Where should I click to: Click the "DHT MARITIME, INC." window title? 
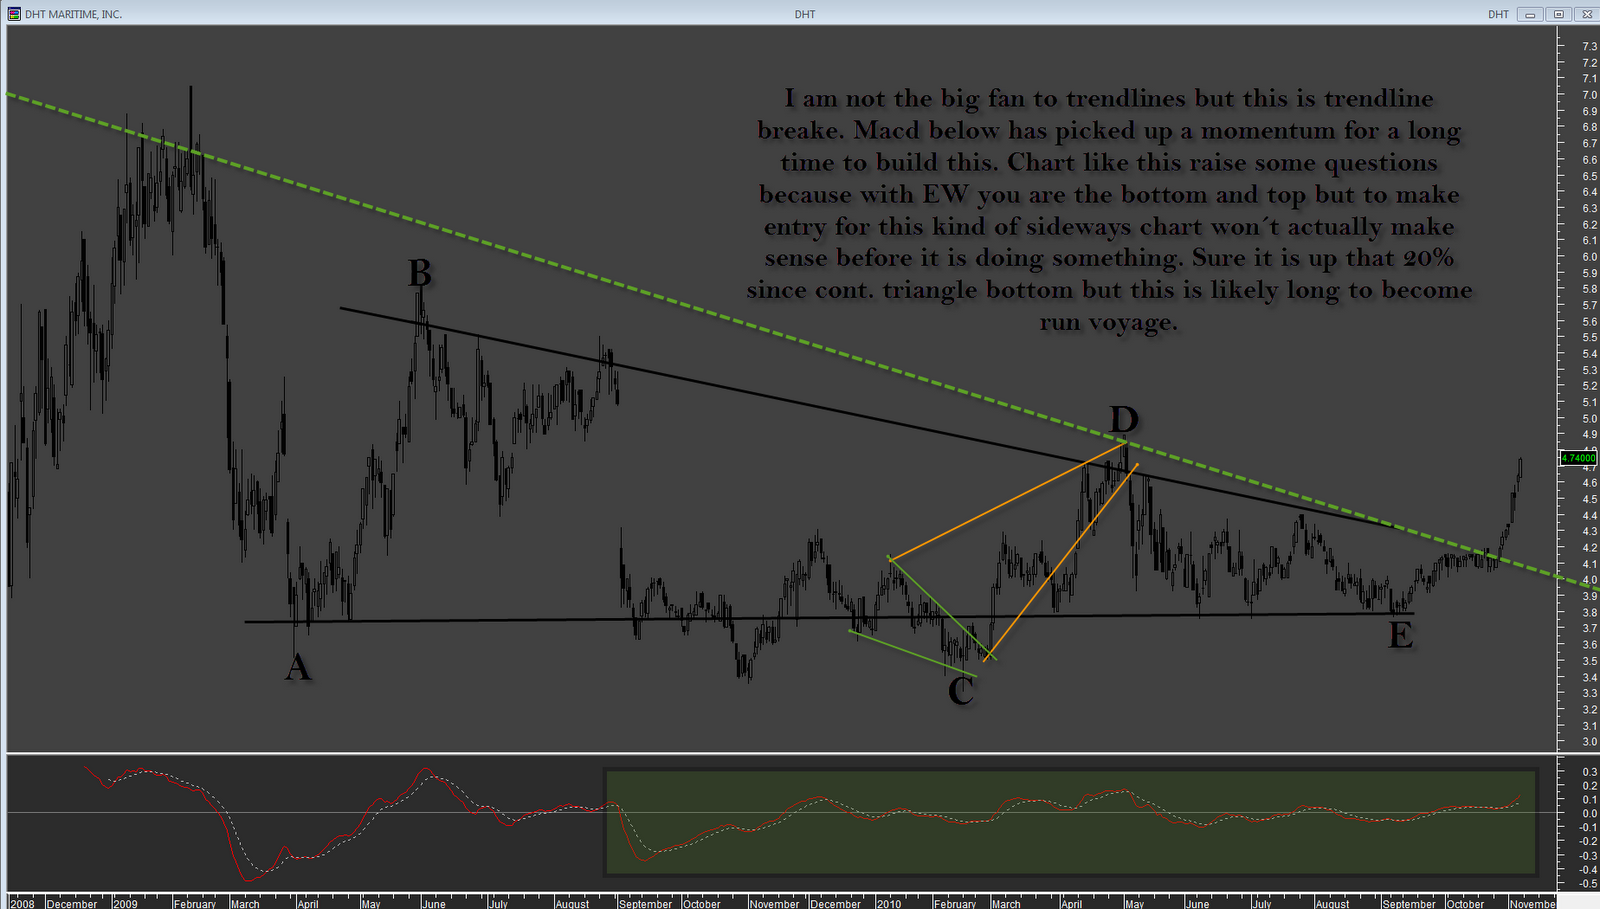pyautogui.click(x=73, y=14)
